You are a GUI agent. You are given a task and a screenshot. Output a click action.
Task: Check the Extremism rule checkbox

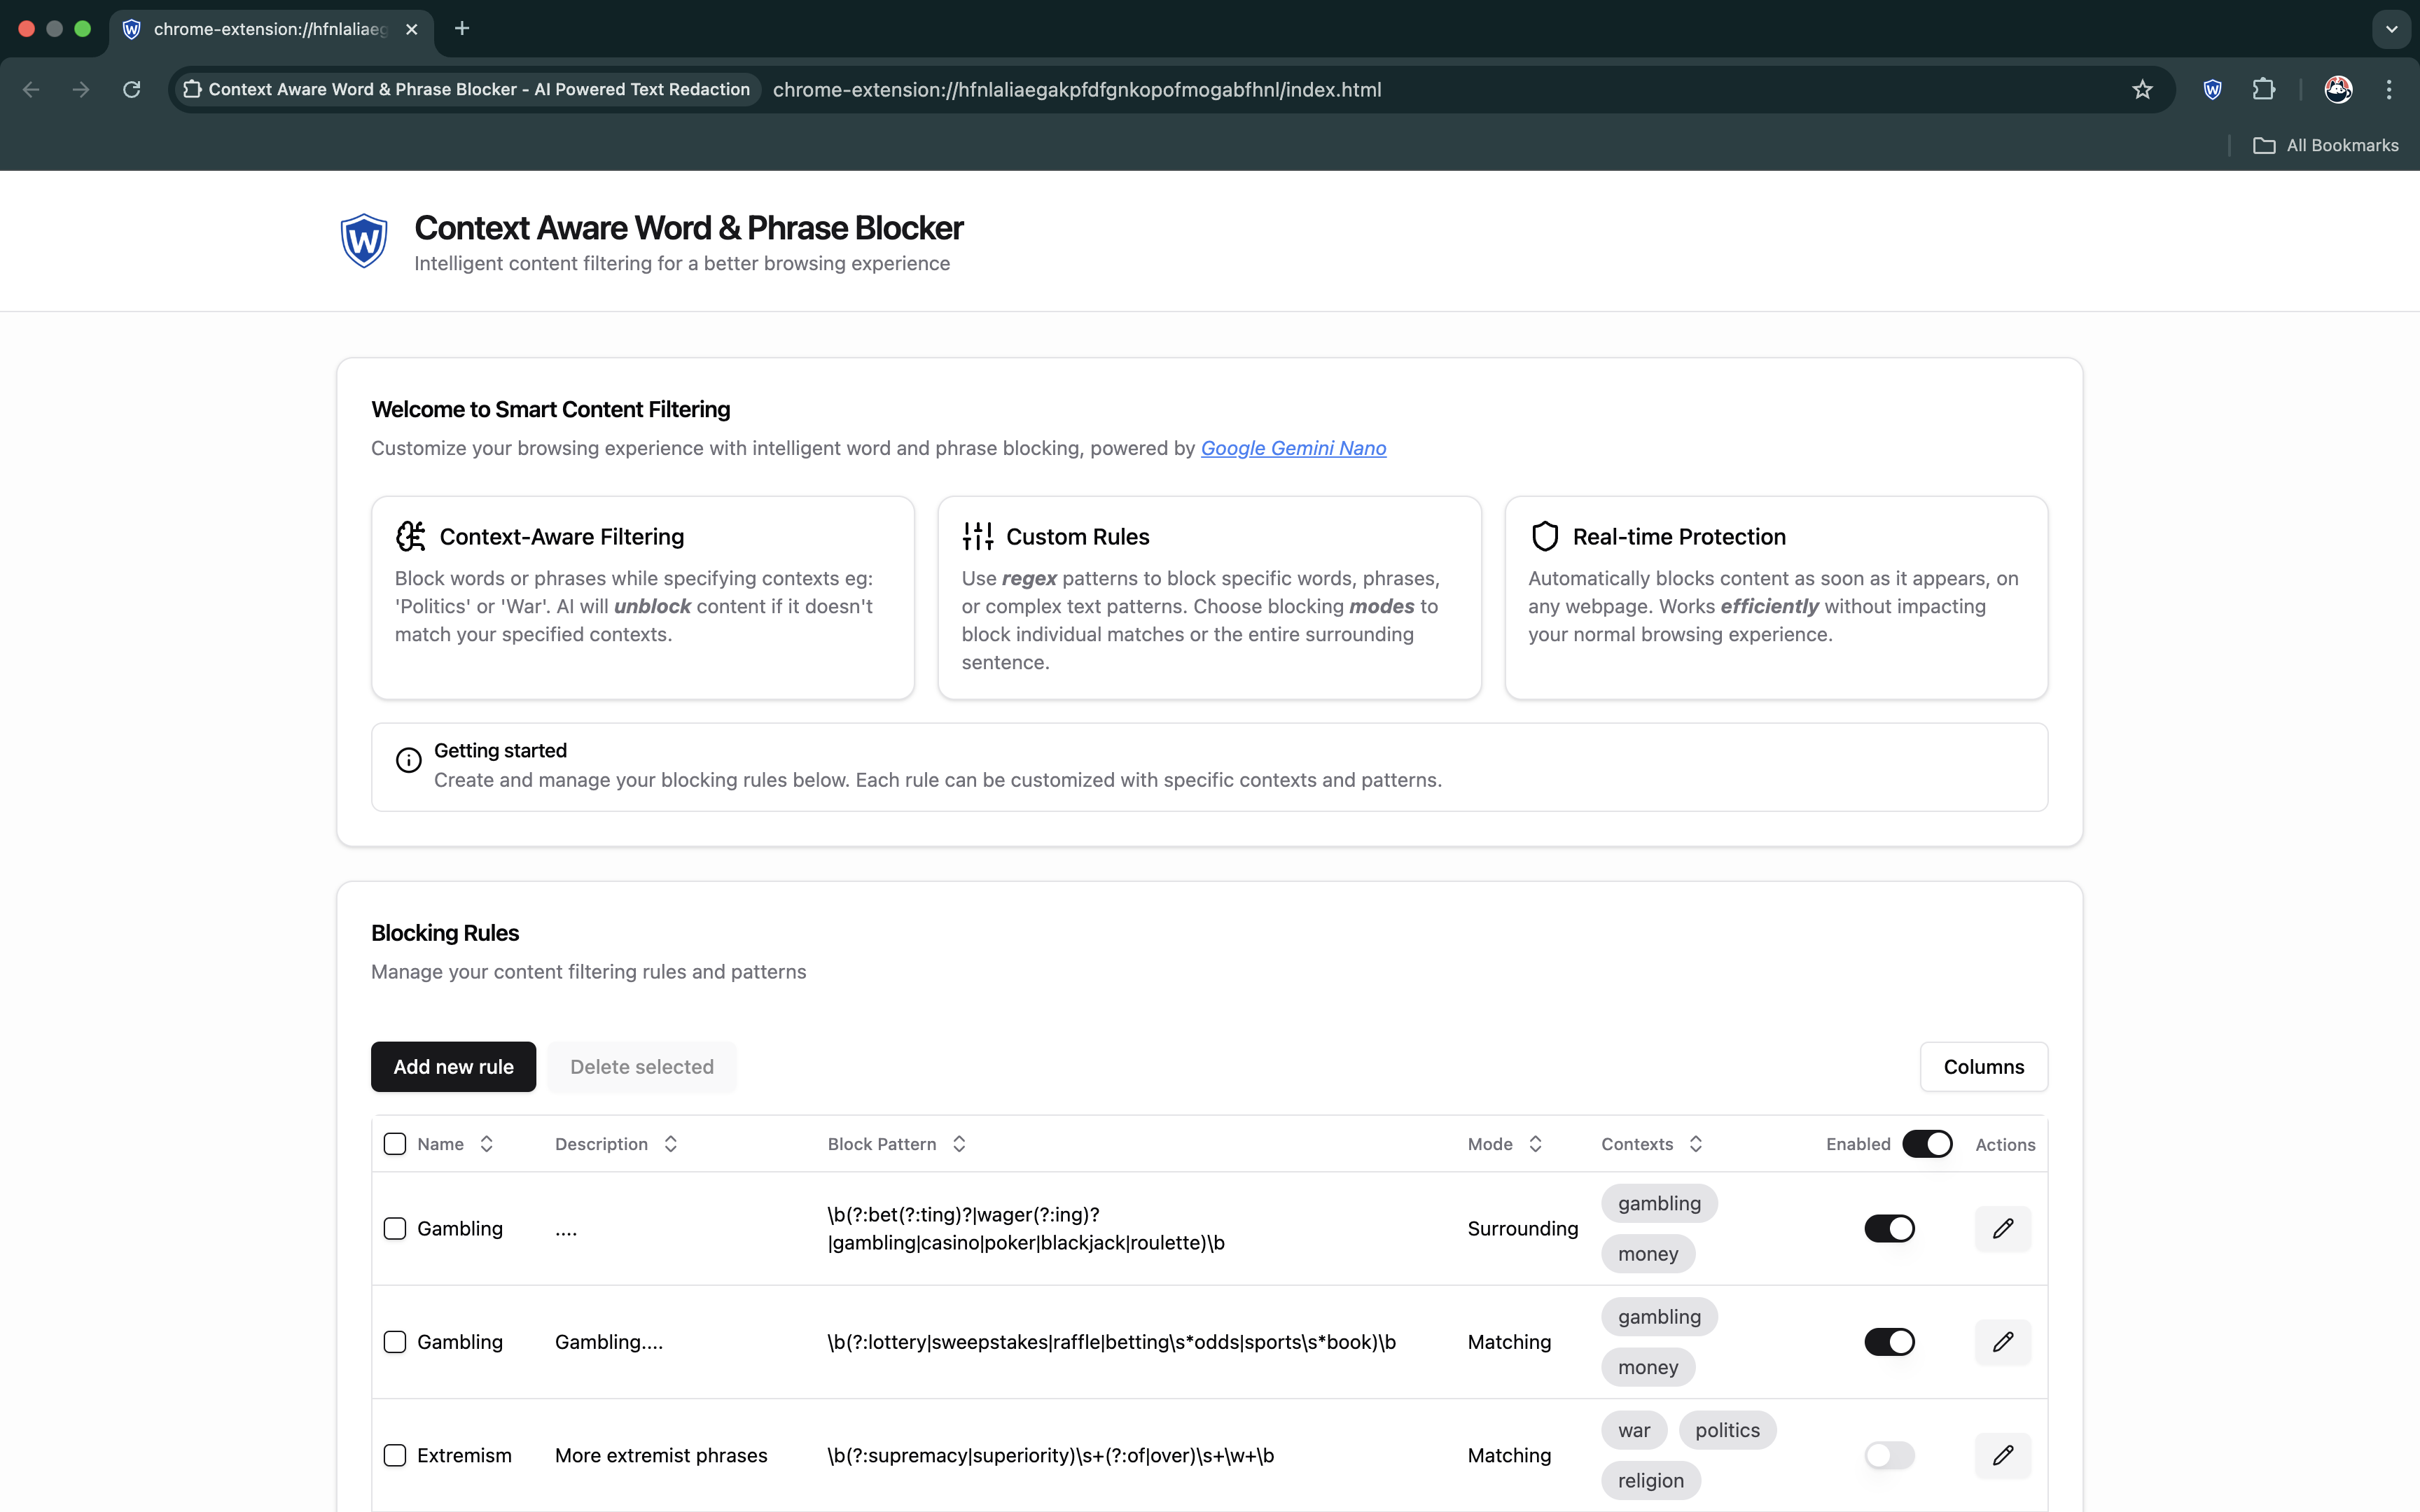click(x=395, y=1455)
